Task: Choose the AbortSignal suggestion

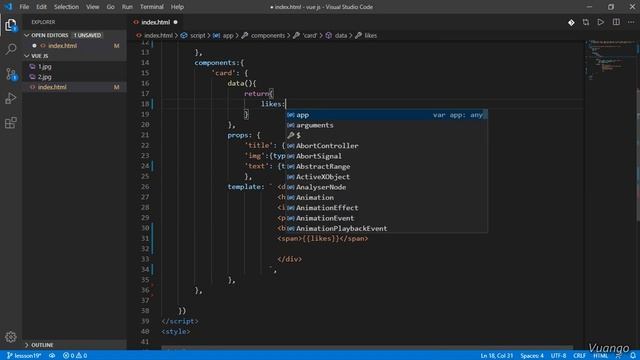Action: [386, 156]
